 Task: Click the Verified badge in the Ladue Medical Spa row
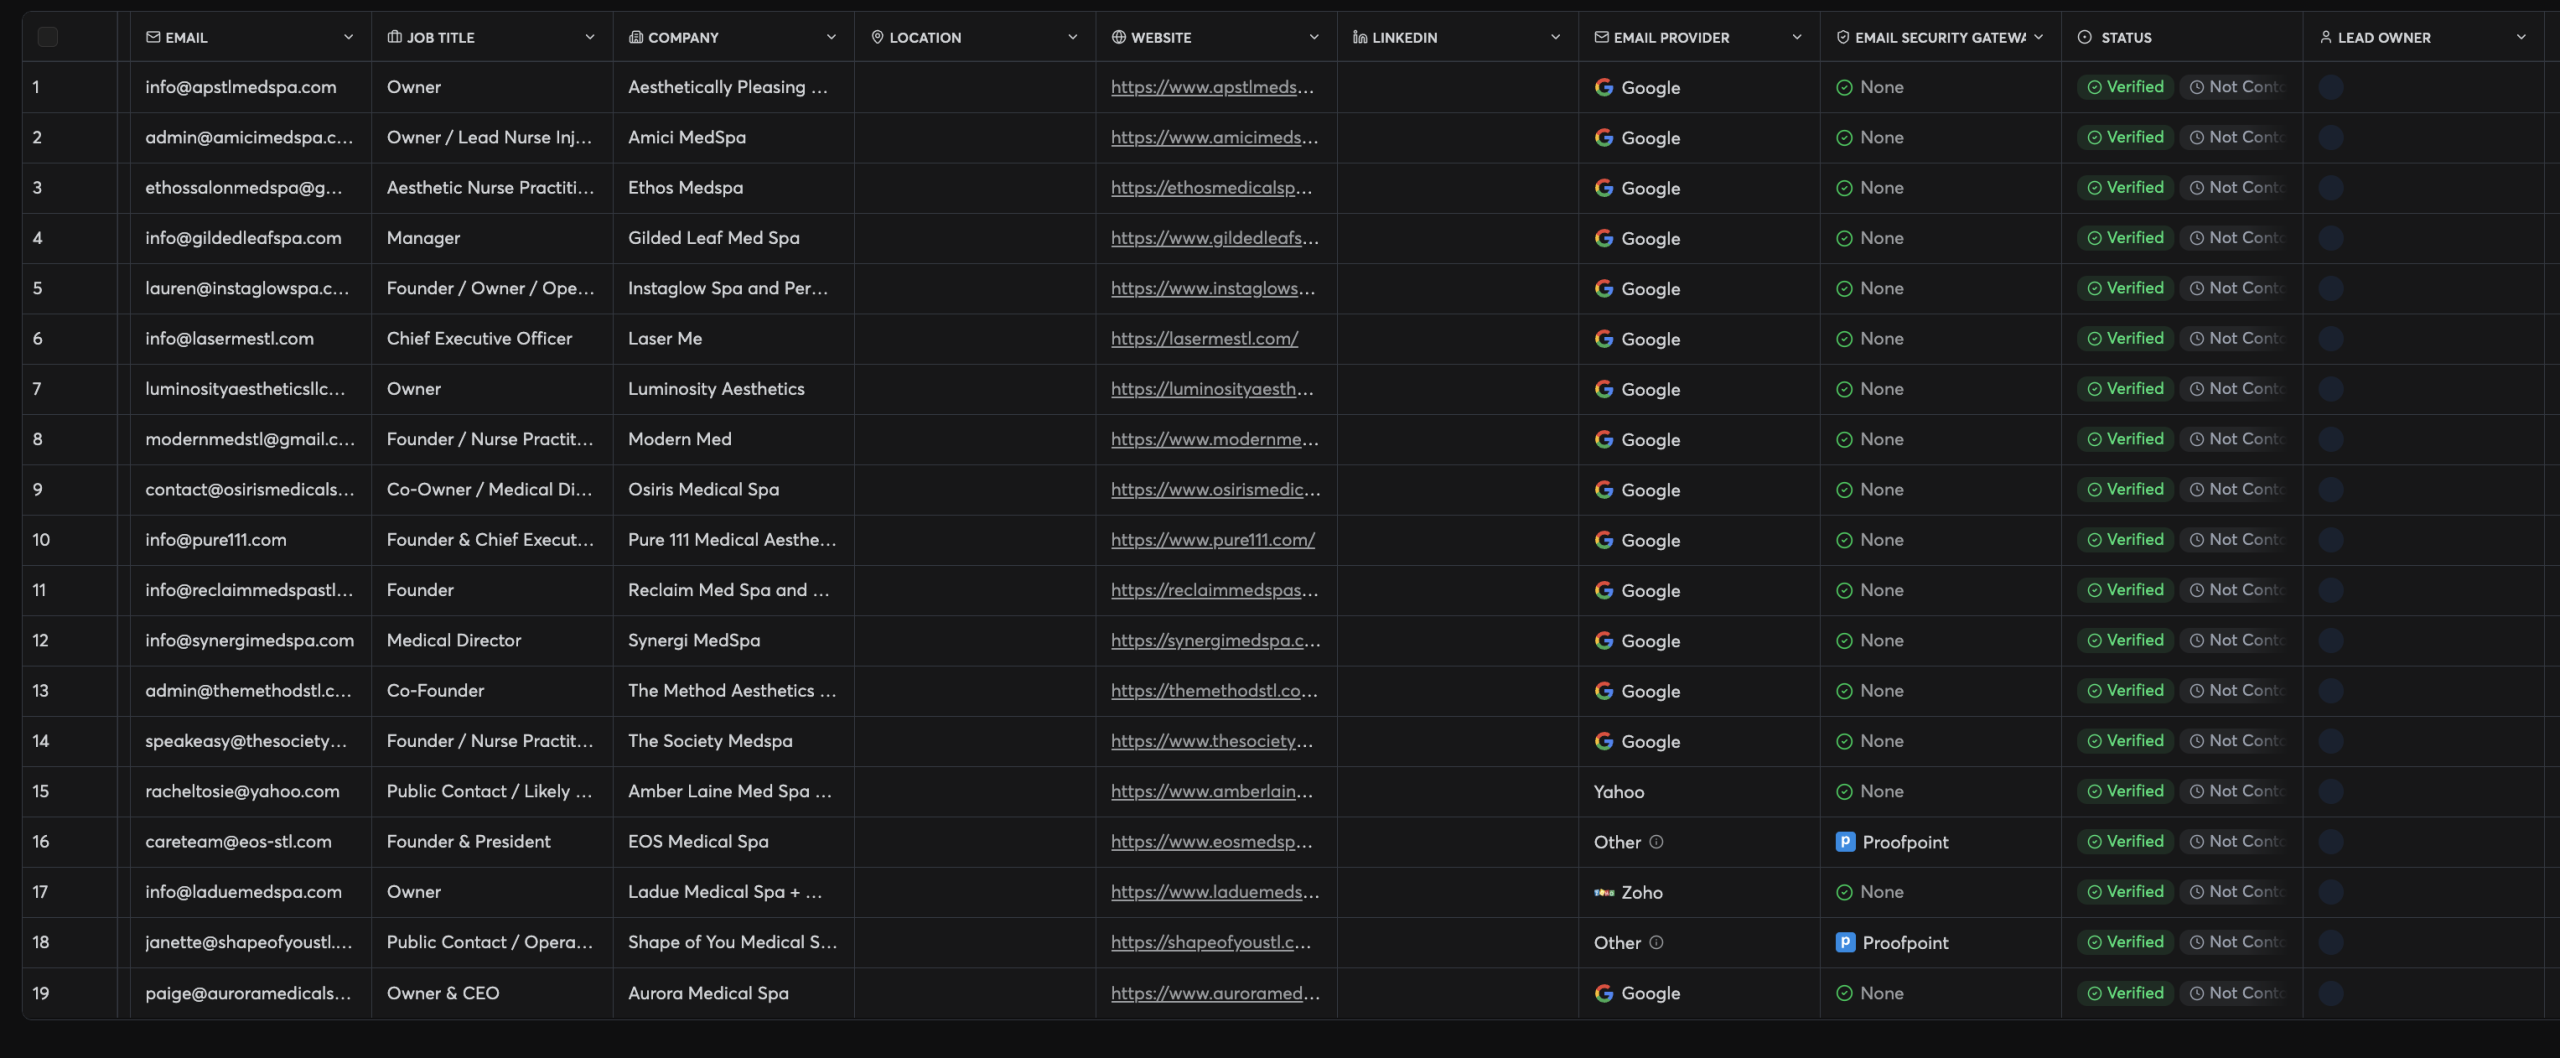click(2125, 892)
